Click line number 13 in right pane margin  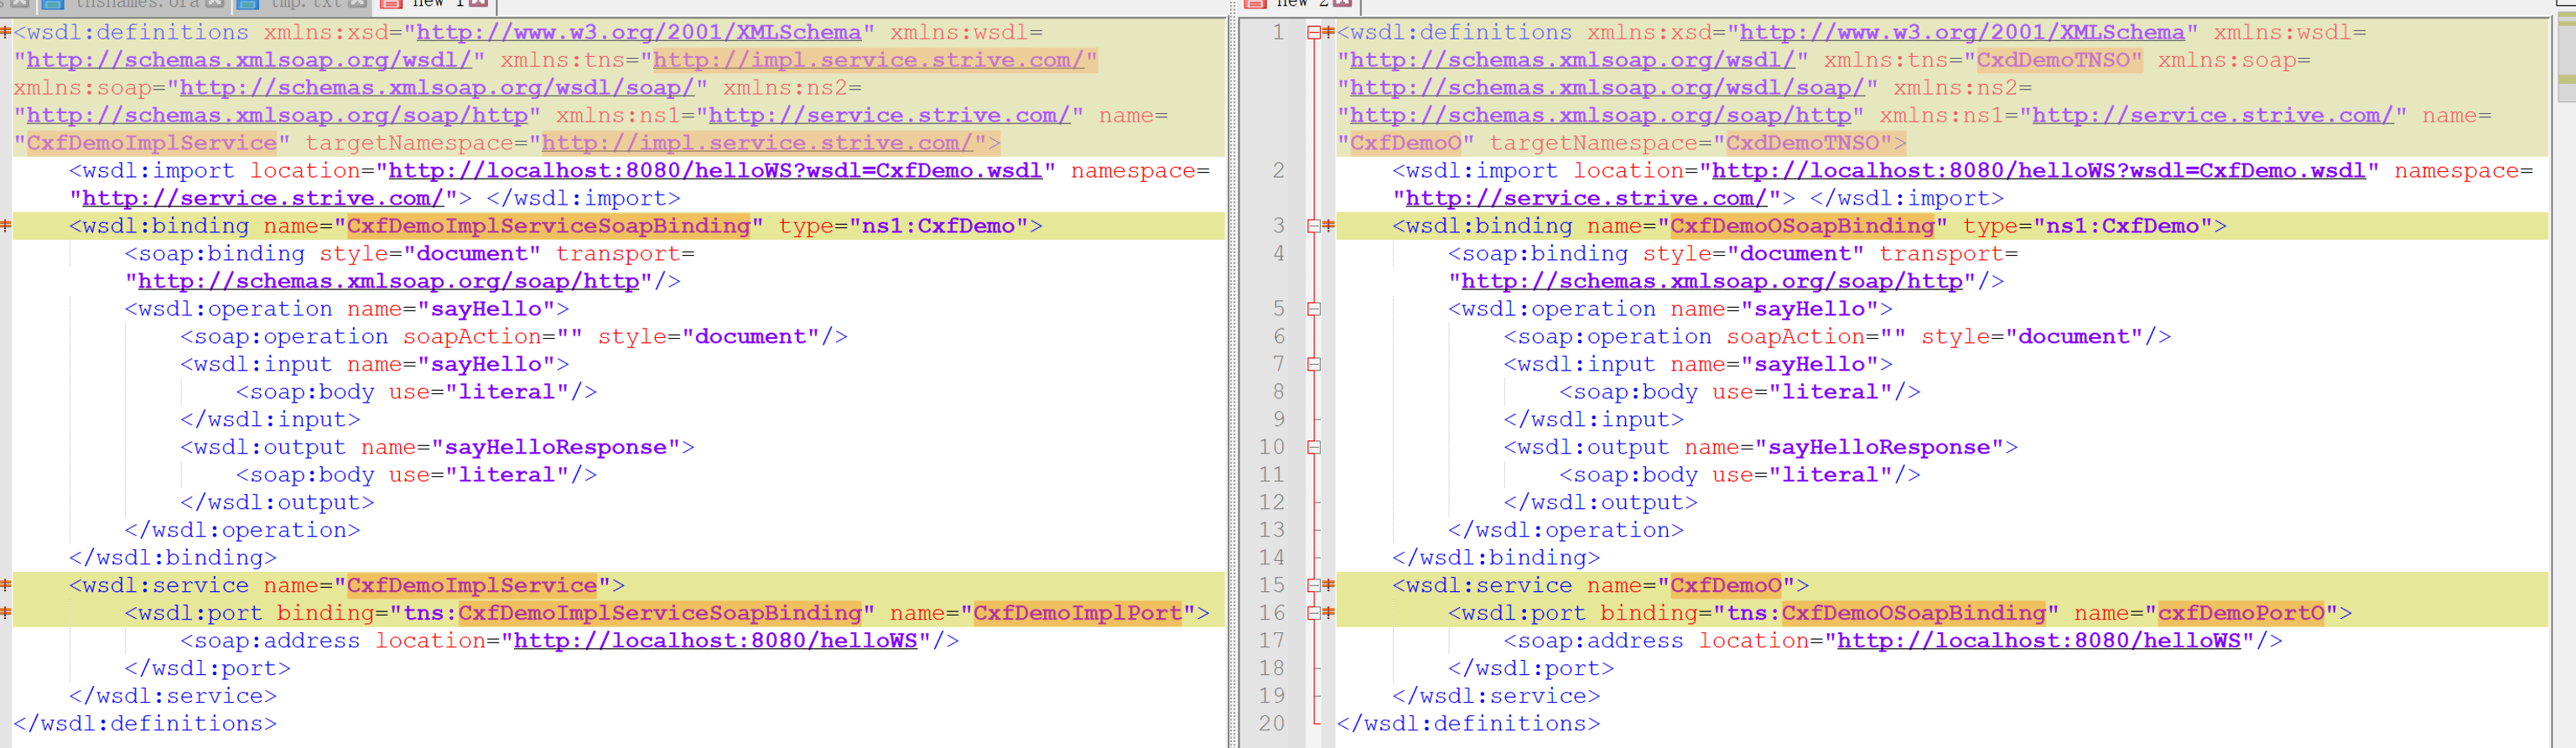[1271, 530]
